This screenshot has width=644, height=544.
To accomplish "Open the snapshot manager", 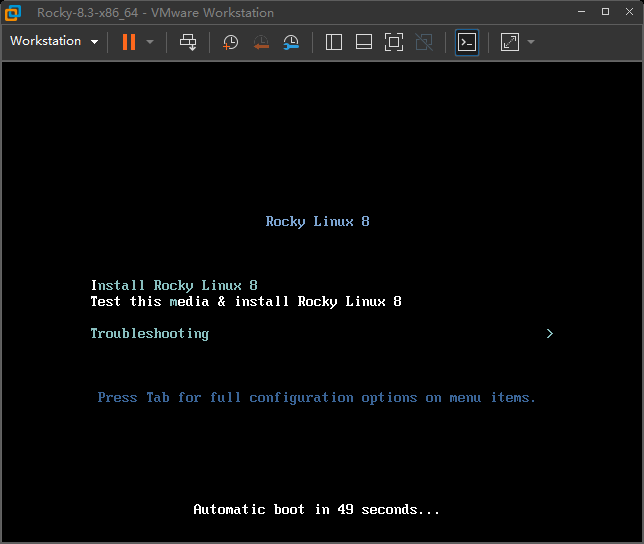I will coord(291,42).
